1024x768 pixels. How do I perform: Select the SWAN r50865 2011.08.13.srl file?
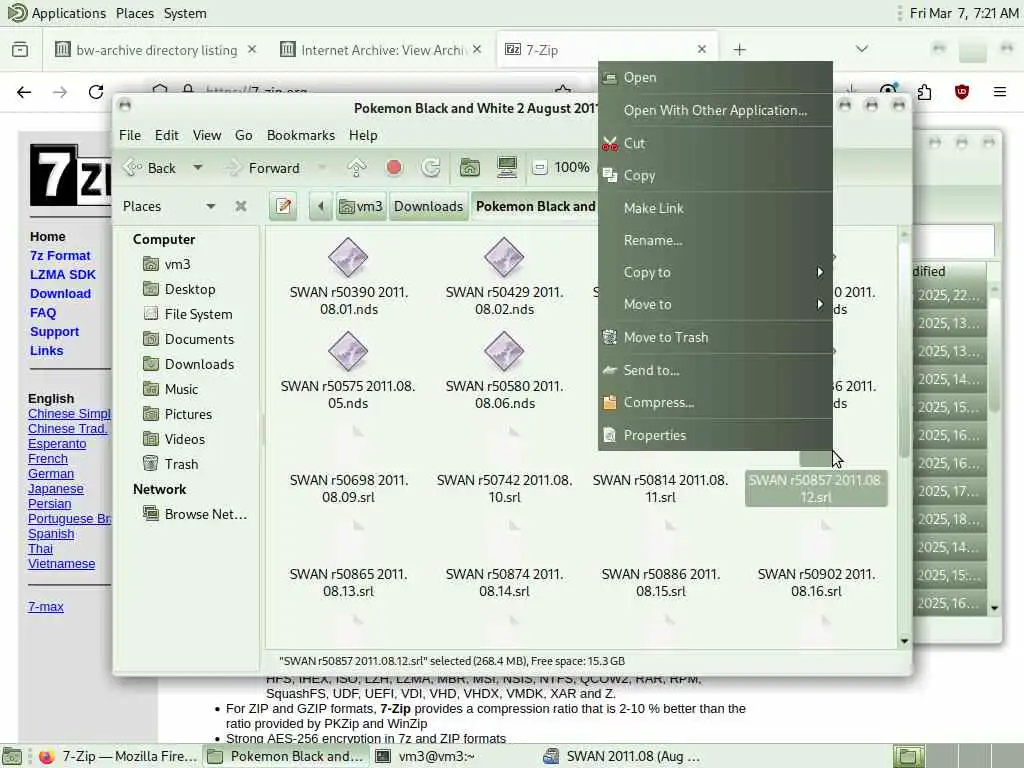(x=349, y=583)
